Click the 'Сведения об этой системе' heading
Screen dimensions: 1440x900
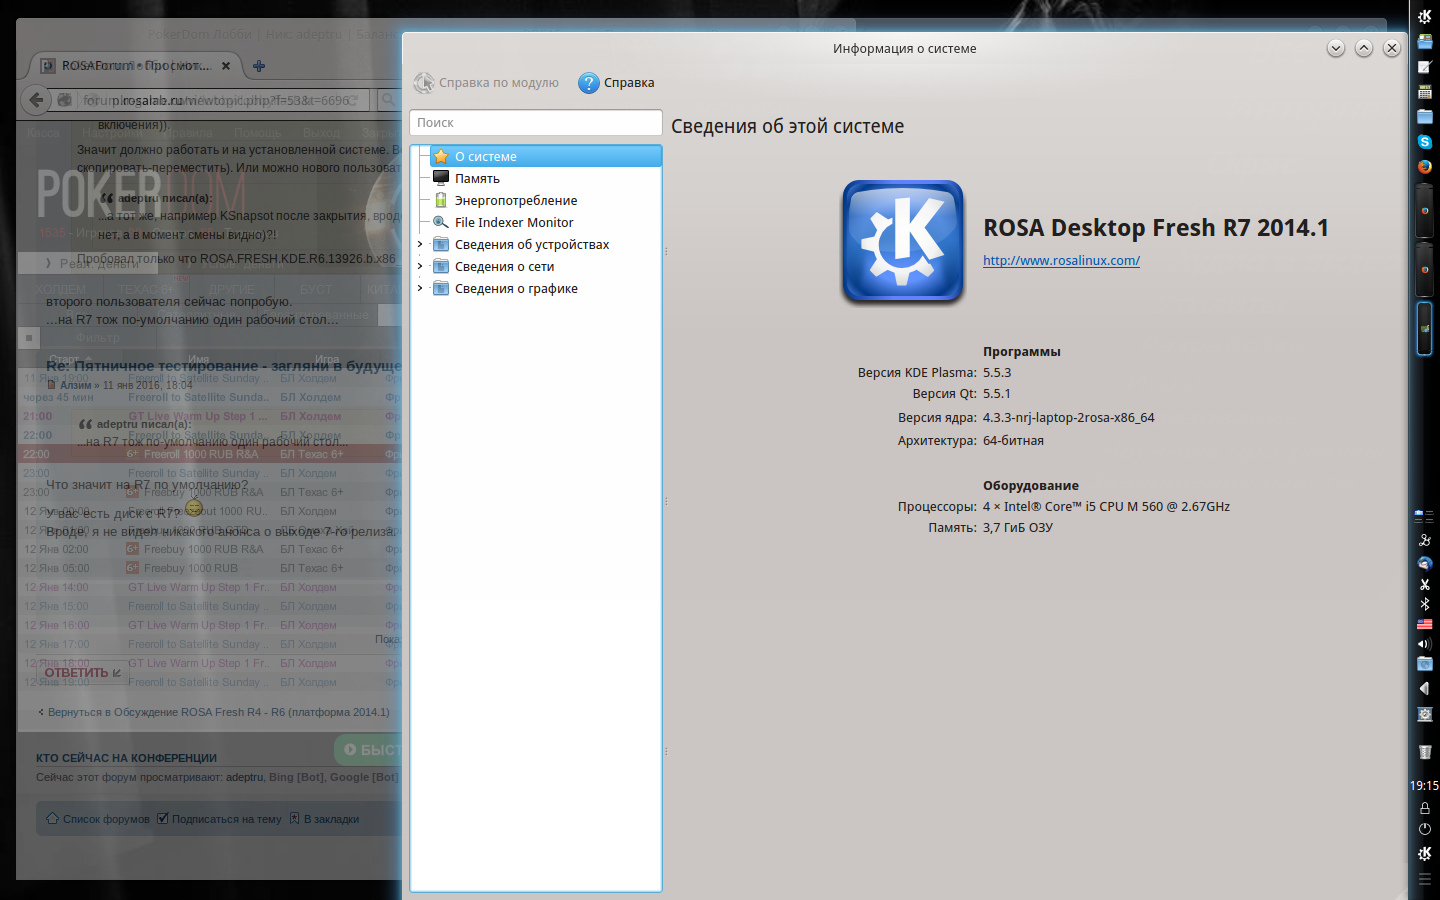[788, 127]
